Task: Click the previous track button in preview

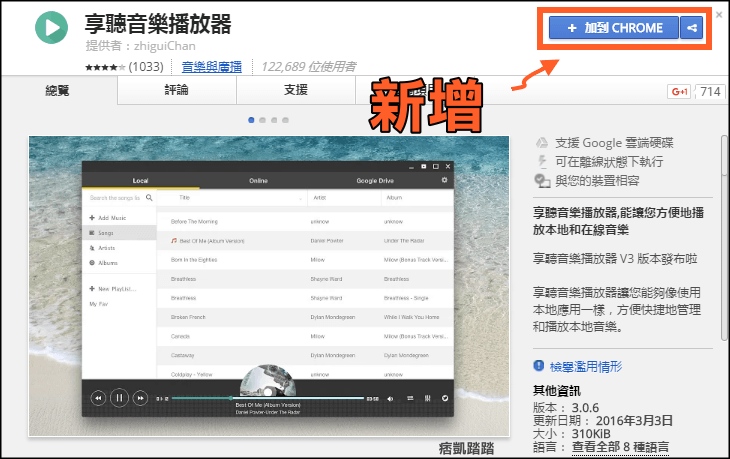Action: coord(98,398)
